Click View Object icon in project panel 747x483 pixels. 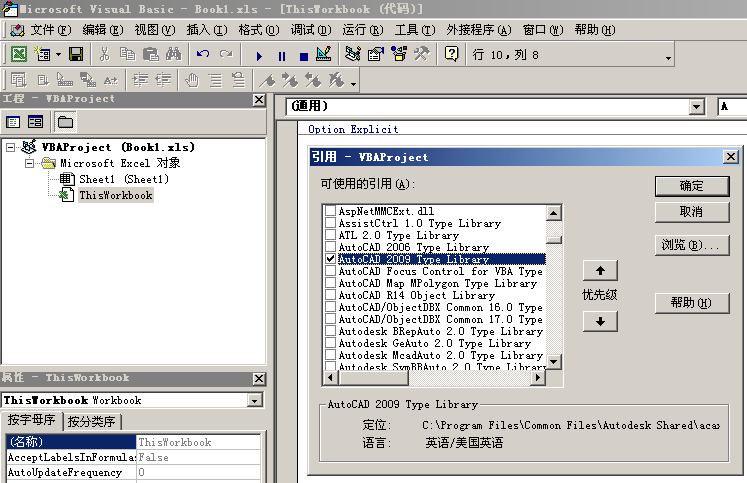point(35,122)
